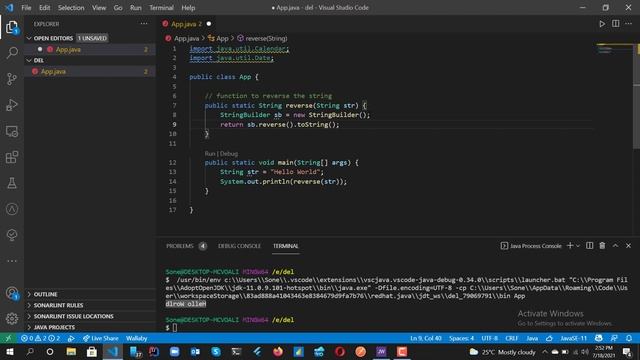Open the File menu
The image size is (640, 360).
26,7
